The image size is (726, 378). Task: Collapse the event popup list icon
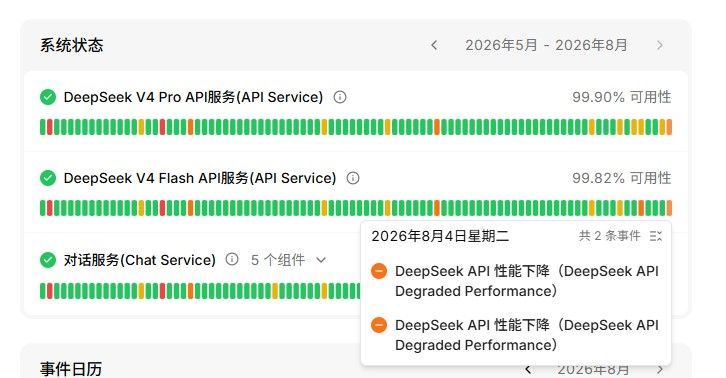click(656, 236)
